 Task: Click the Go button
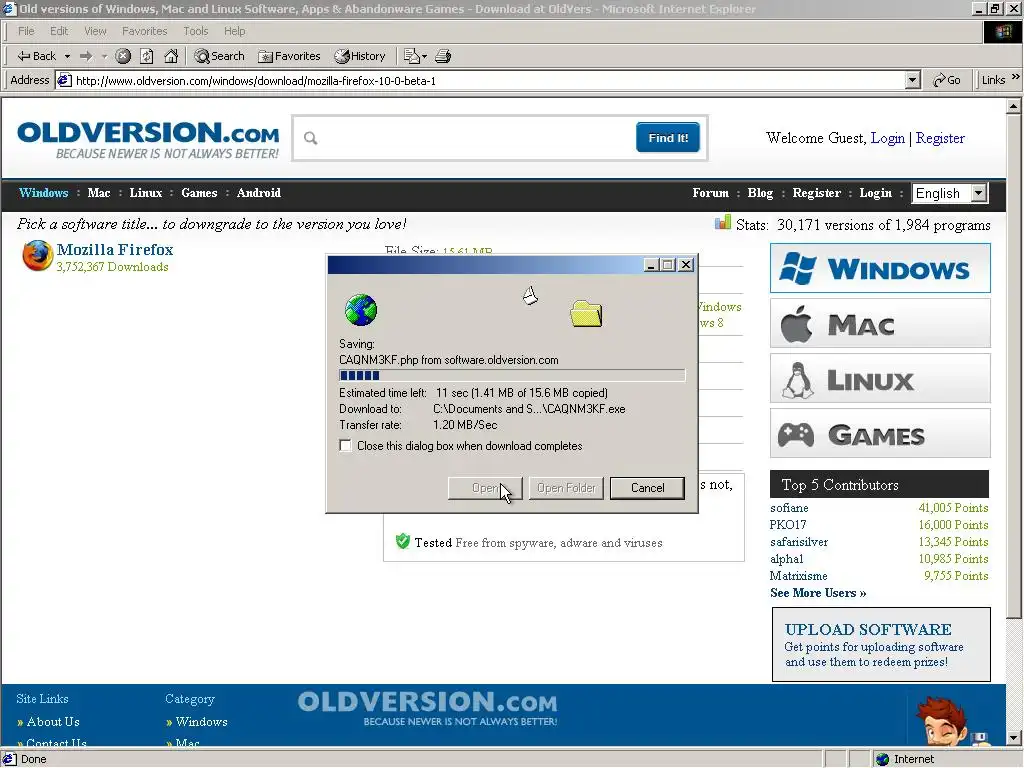tap(947, 80)
